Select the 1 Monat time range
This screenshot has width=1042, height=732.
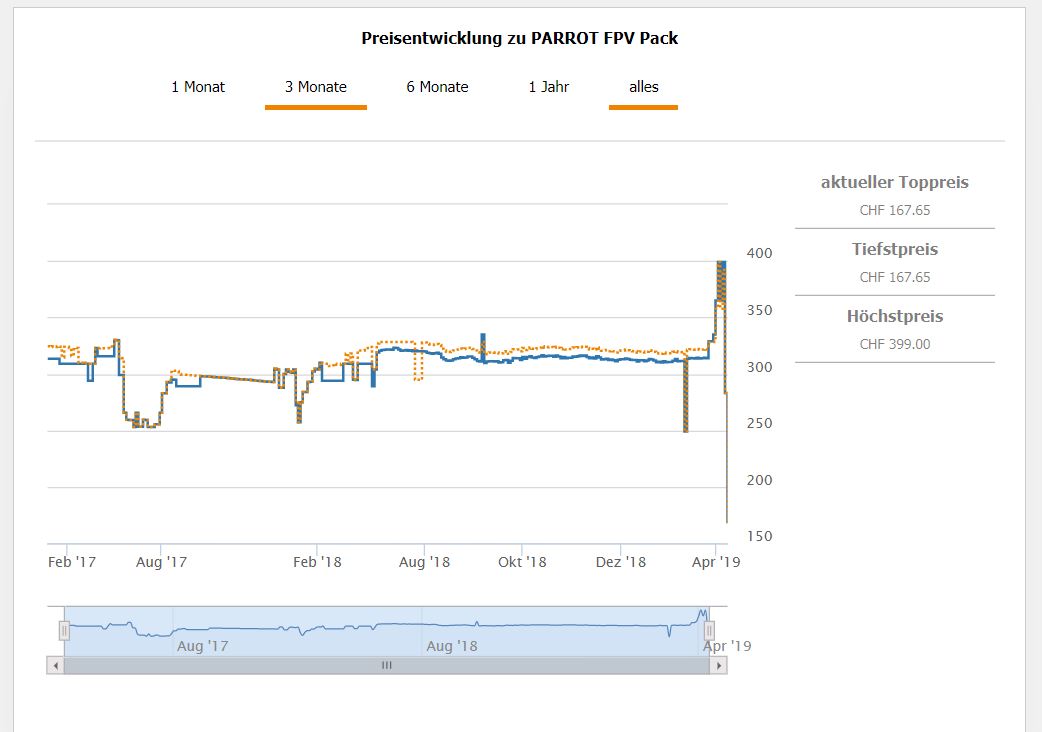point(198,87)
